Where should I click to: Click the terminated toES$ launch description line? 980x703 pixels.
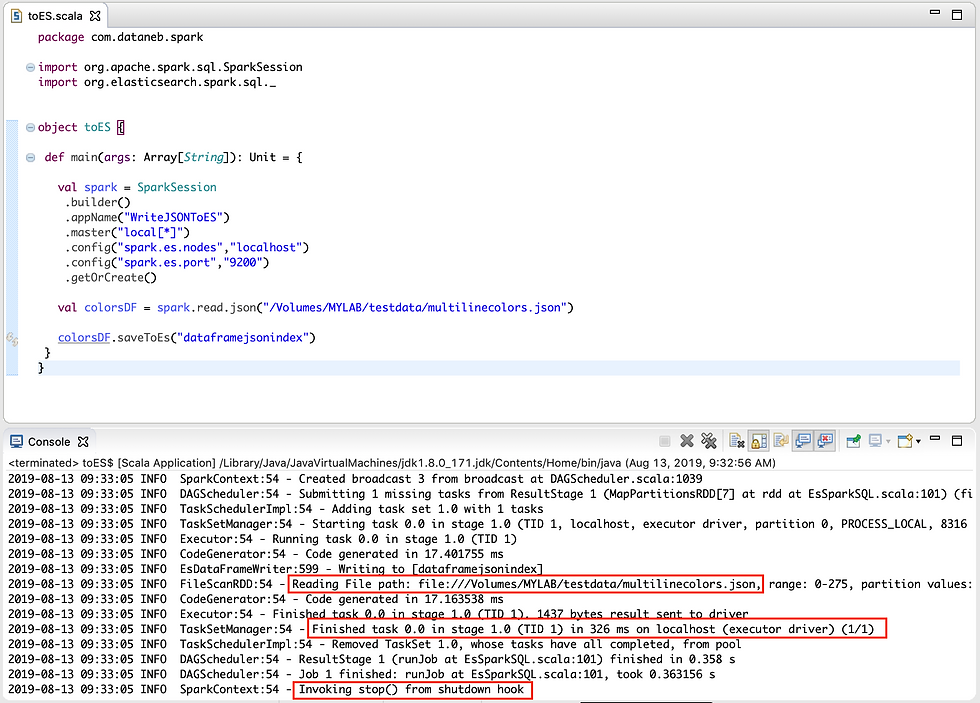pos(392,463)
